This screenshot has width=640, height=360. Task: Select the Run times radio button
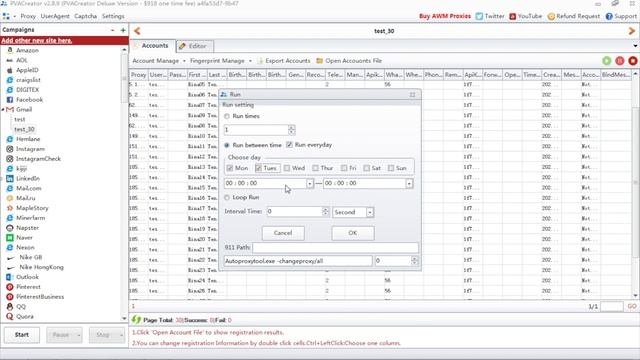click(x=227, y=116)
